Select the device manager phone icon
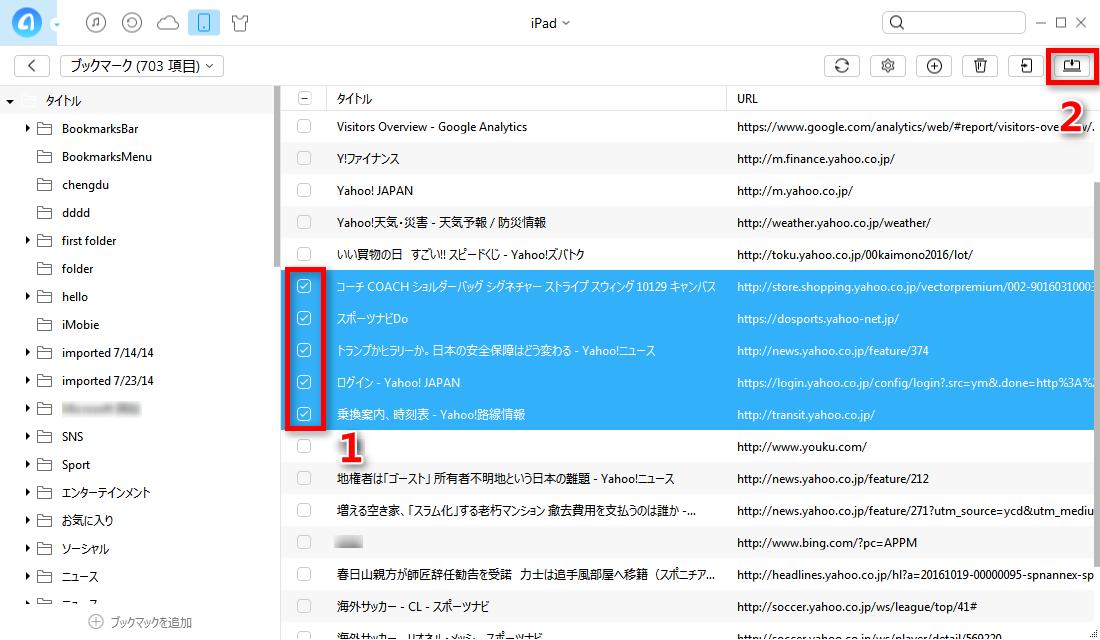 tap(203, 23)
